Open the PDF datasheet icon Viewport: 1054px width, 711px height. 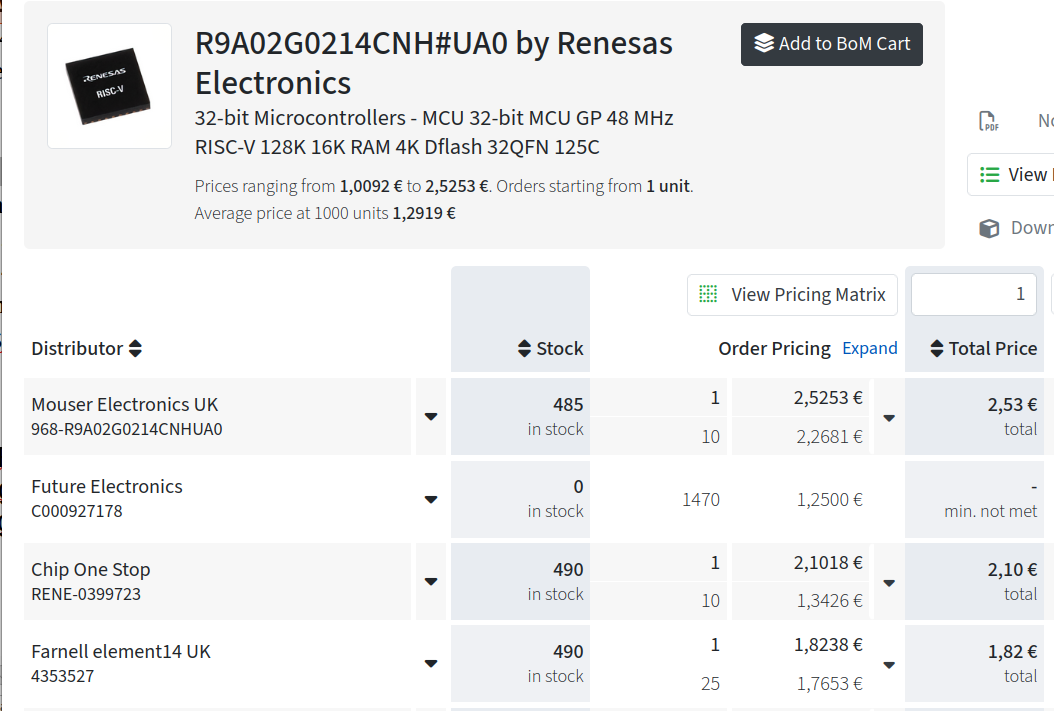988,121
